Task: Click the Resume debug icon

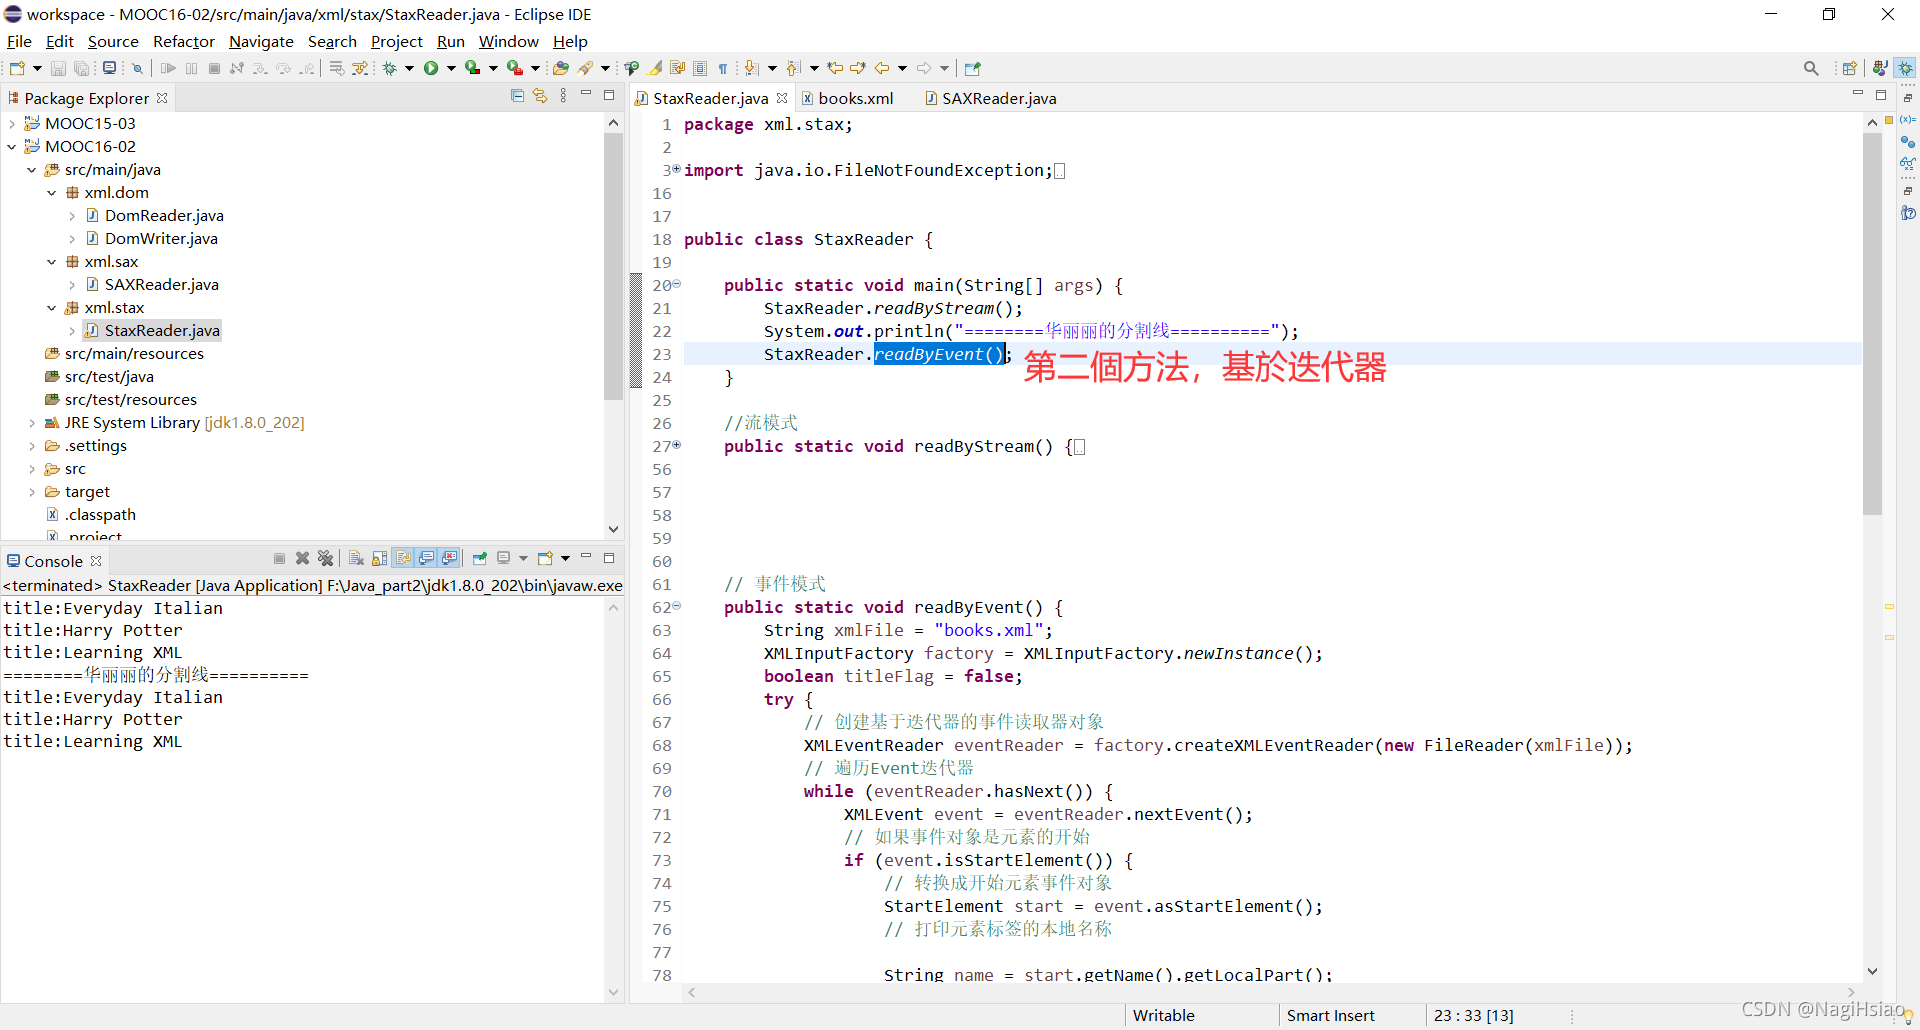Action: click(168, 68)
